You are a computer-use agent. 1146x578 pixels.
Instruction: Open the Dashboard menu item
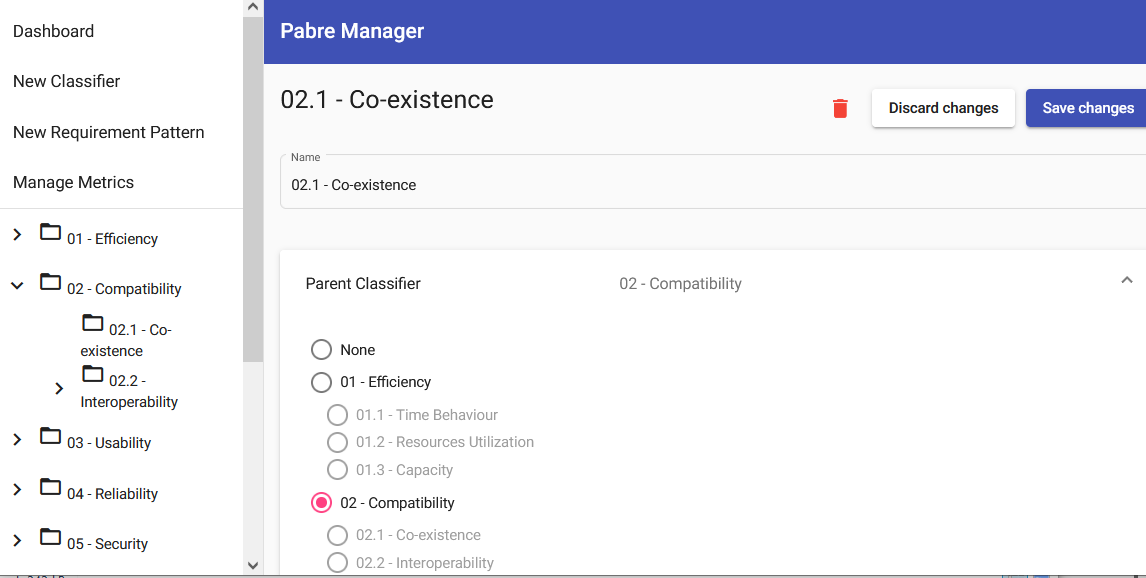tap(54, 31)
